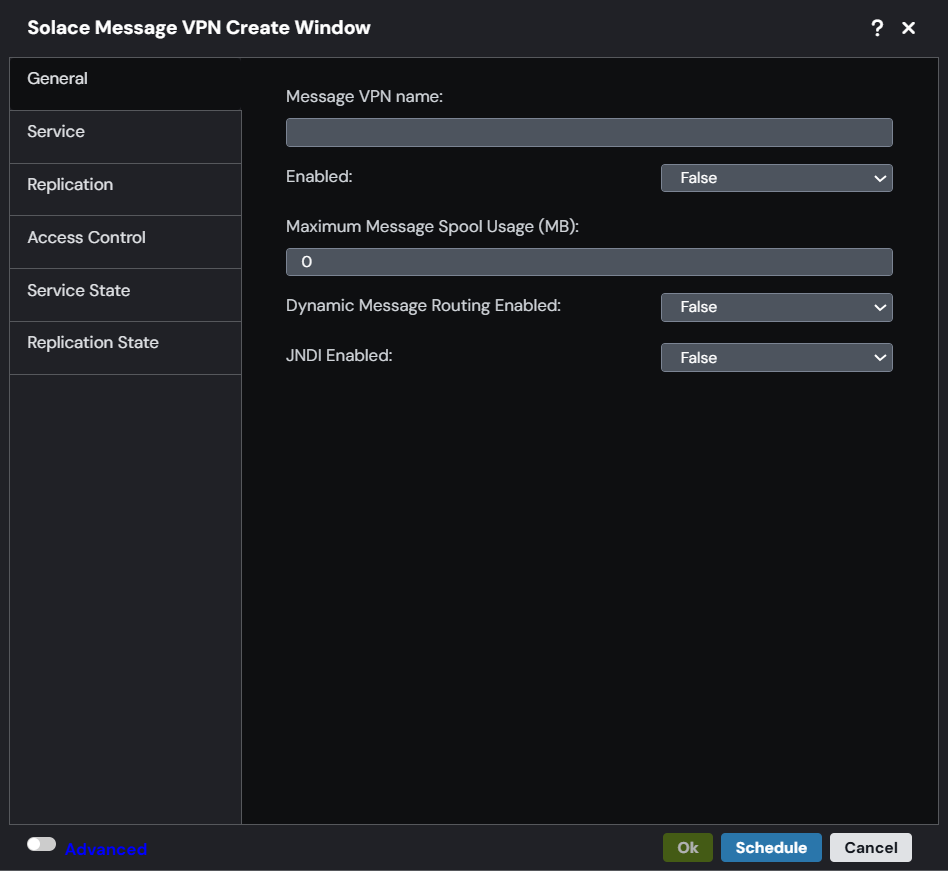The width and height of the screenshot is (948, 871).
Task: Open the Dynamic Message Routing Enabled dropdown
Action: [776, 307]
